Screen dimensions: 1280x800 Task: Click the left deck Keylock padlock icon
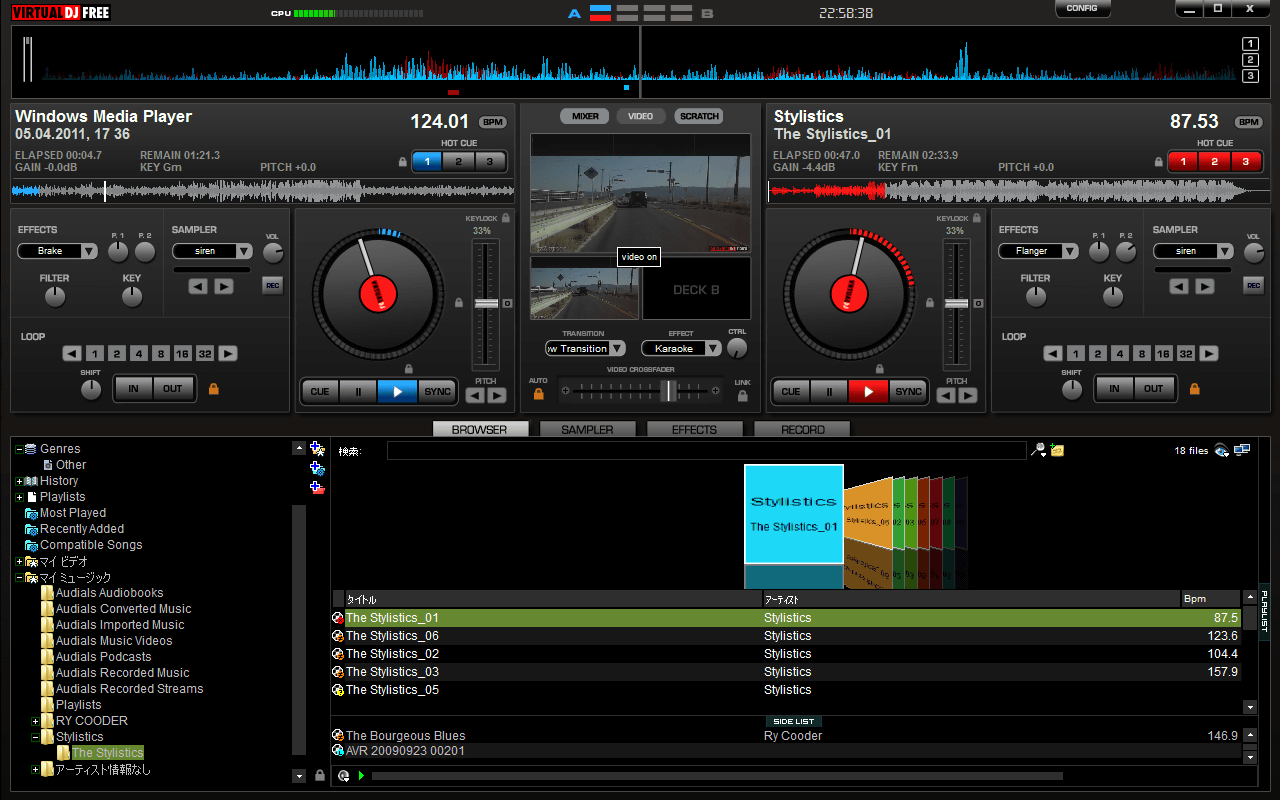point(506,218)
